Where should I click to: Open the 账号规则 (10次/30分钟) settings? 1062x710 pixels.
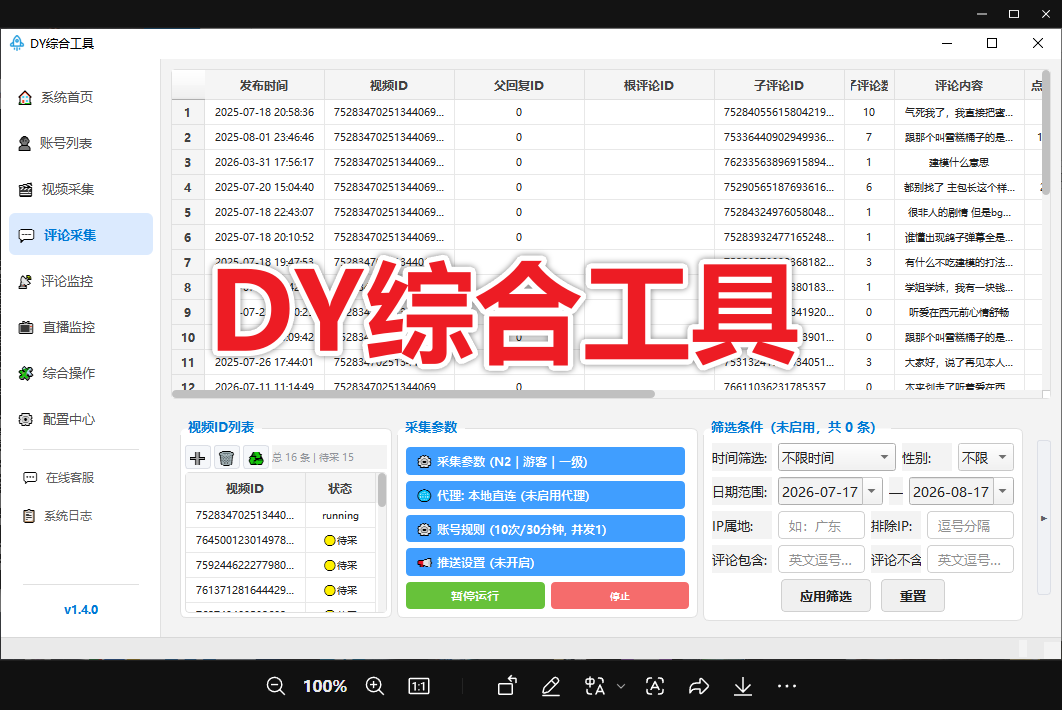tap(545, 529)
